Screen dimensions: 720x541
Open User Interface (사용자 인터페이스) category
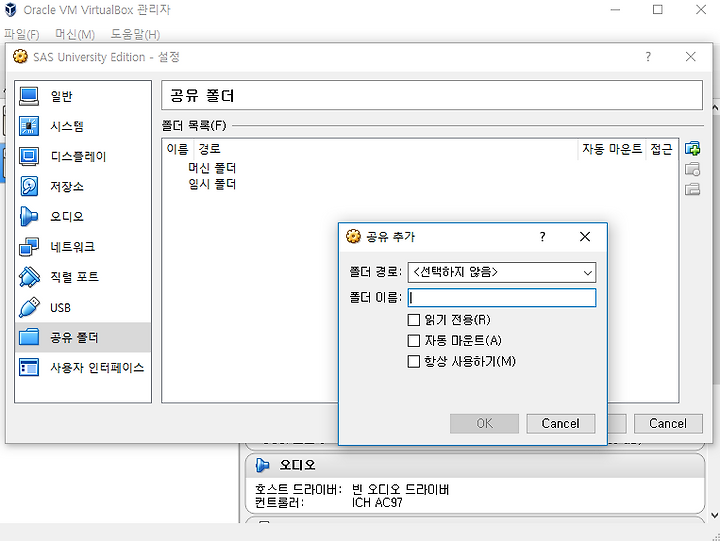pyautogui.click(x=83, y=367)
